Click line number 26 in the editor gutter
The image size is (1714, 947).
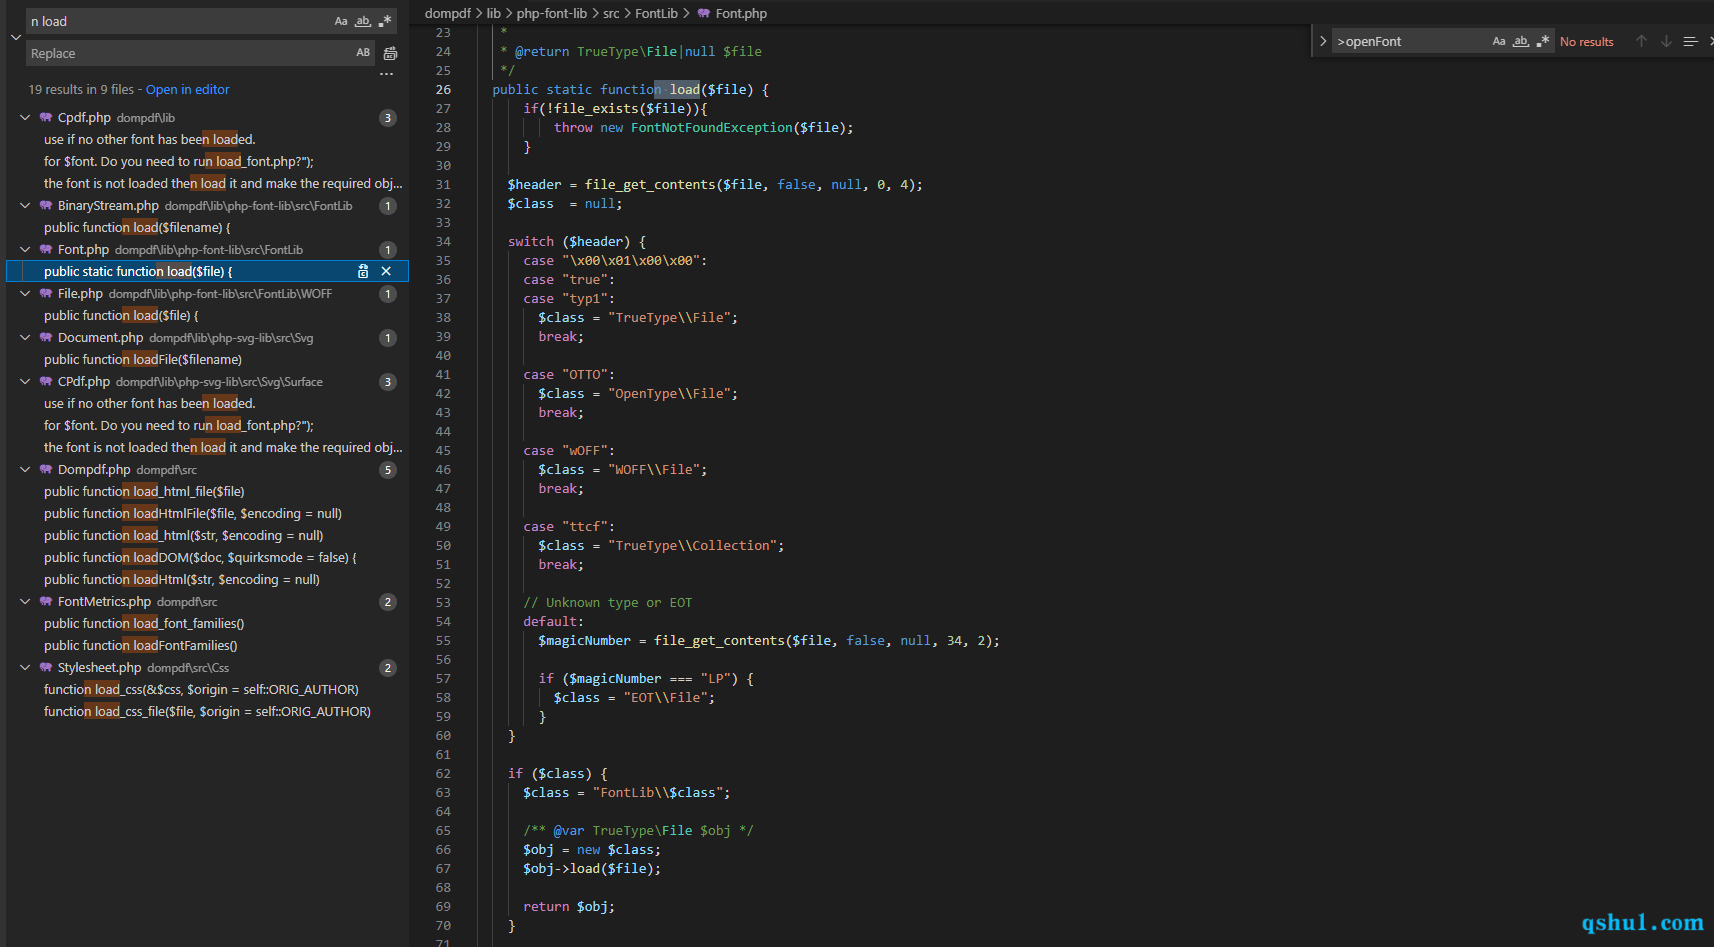pyautogui.click(x=443, y=89)
